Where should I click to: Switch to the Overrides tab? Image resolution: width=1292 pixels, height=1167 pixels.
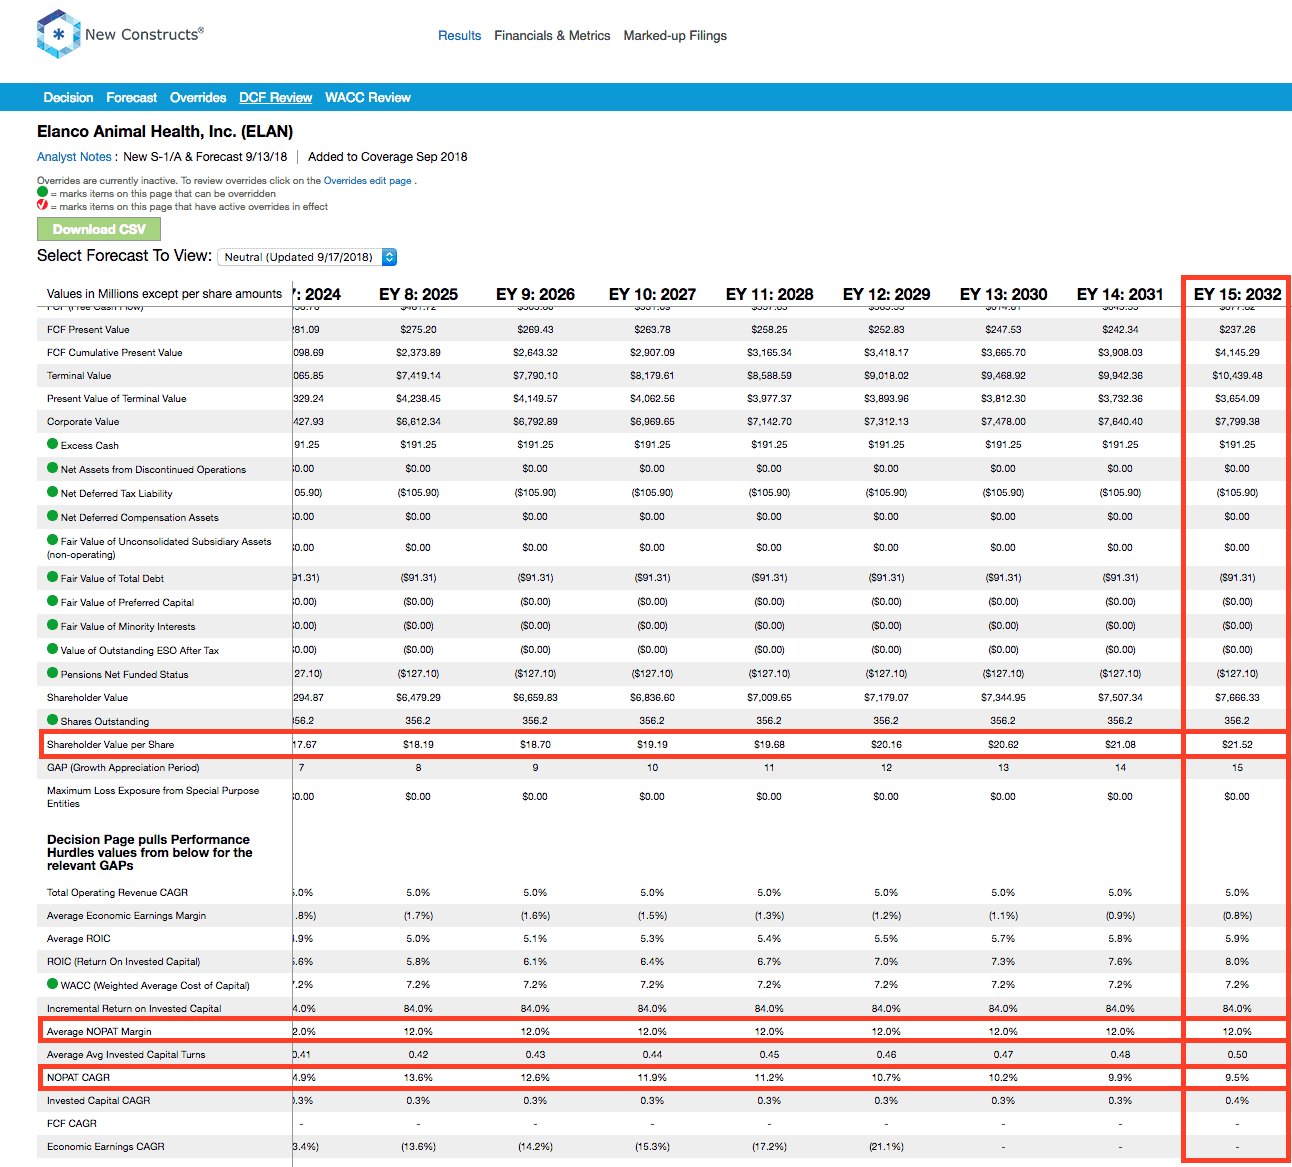click(198, 97)
